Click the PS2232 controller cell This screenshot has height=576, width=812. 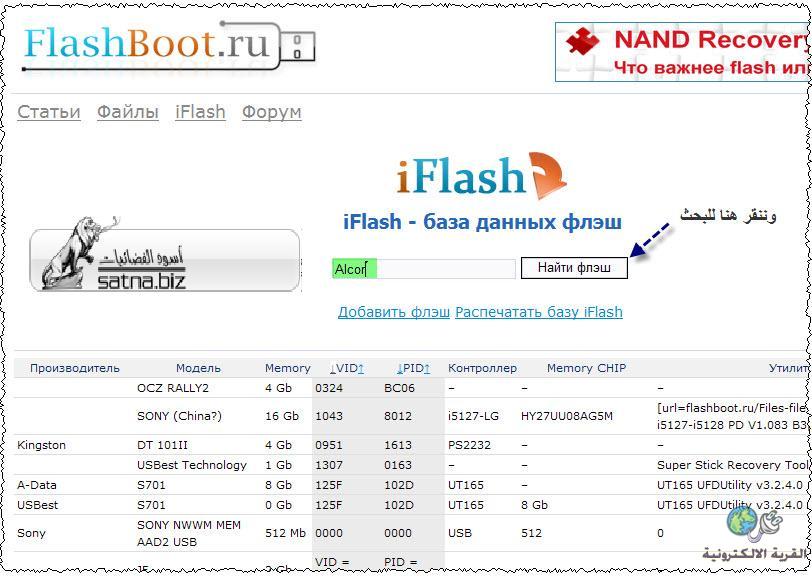tap(469, 445)
